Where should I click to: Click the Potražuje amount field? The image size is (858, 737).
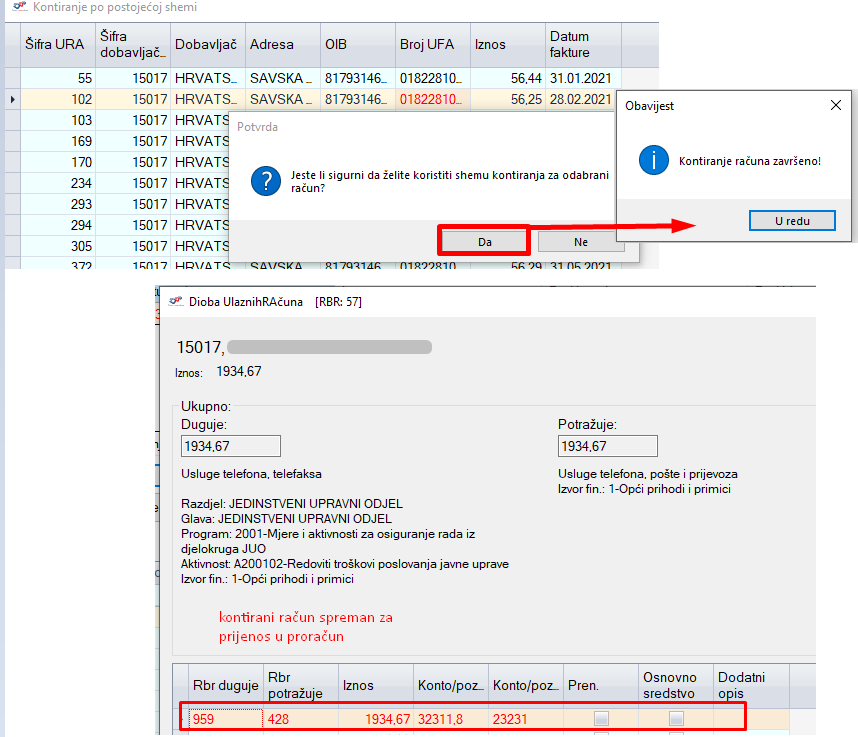[x=608, y=446]
